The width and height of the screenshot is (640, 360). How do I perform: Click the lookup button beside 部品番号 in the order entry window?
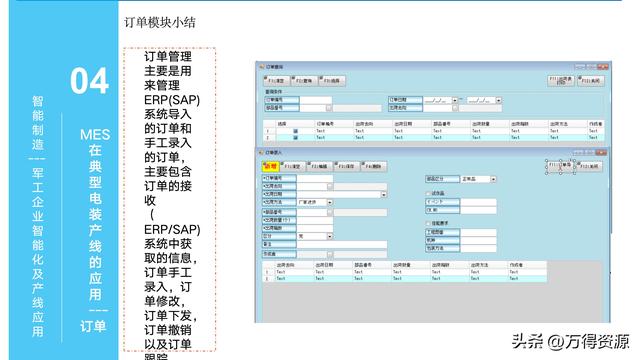pos(330,213)
